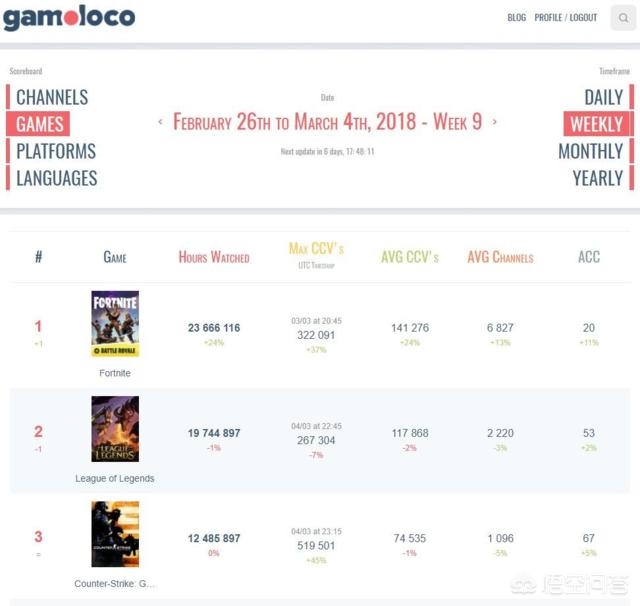Image resolution: width=640 pixels, height=606 pixels.
Task: Go to next week arrow
Action: [495, 122]
